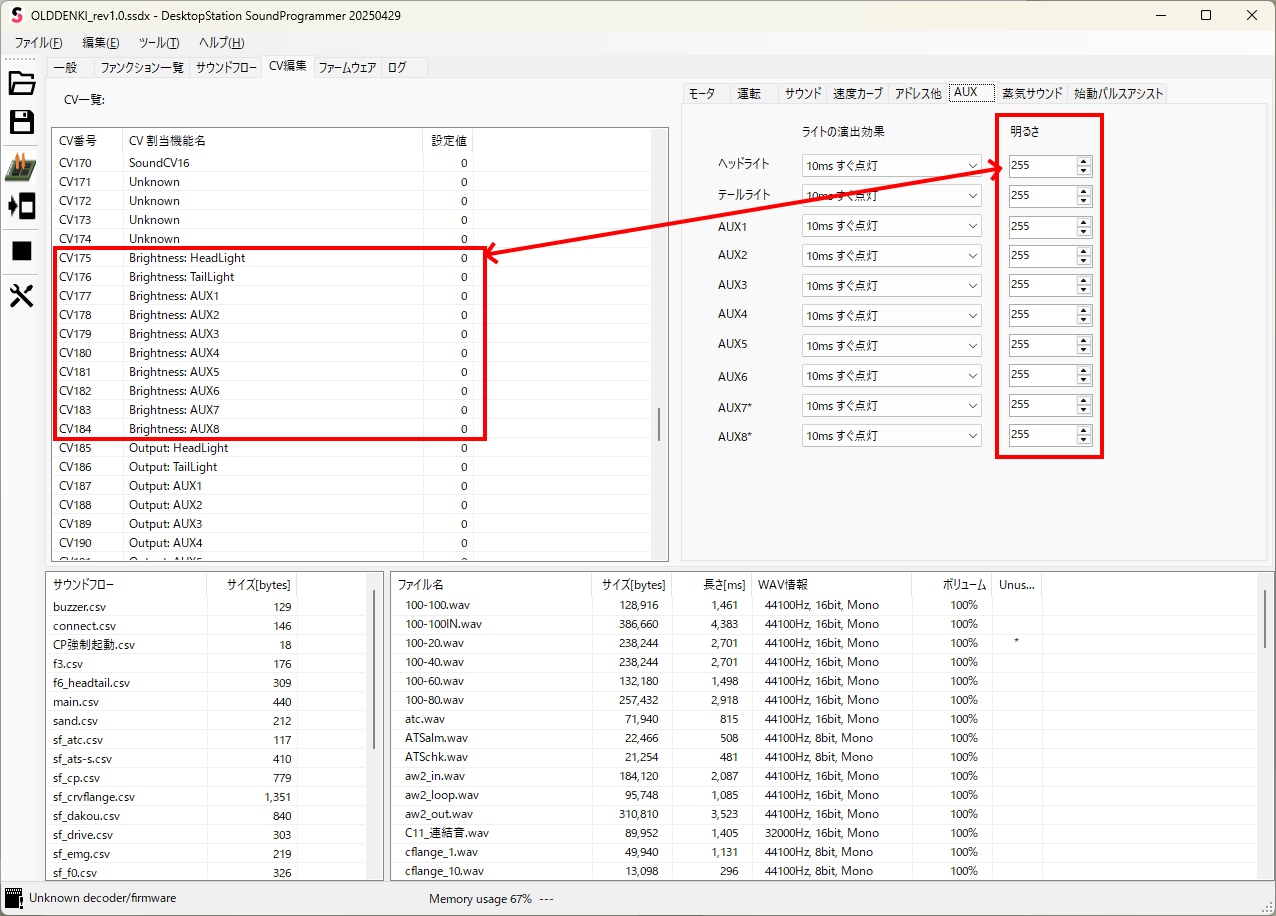Viewport: 1276px width, 916px height.
Task: Open the ツール(T) menu
Action: (158, 43)
